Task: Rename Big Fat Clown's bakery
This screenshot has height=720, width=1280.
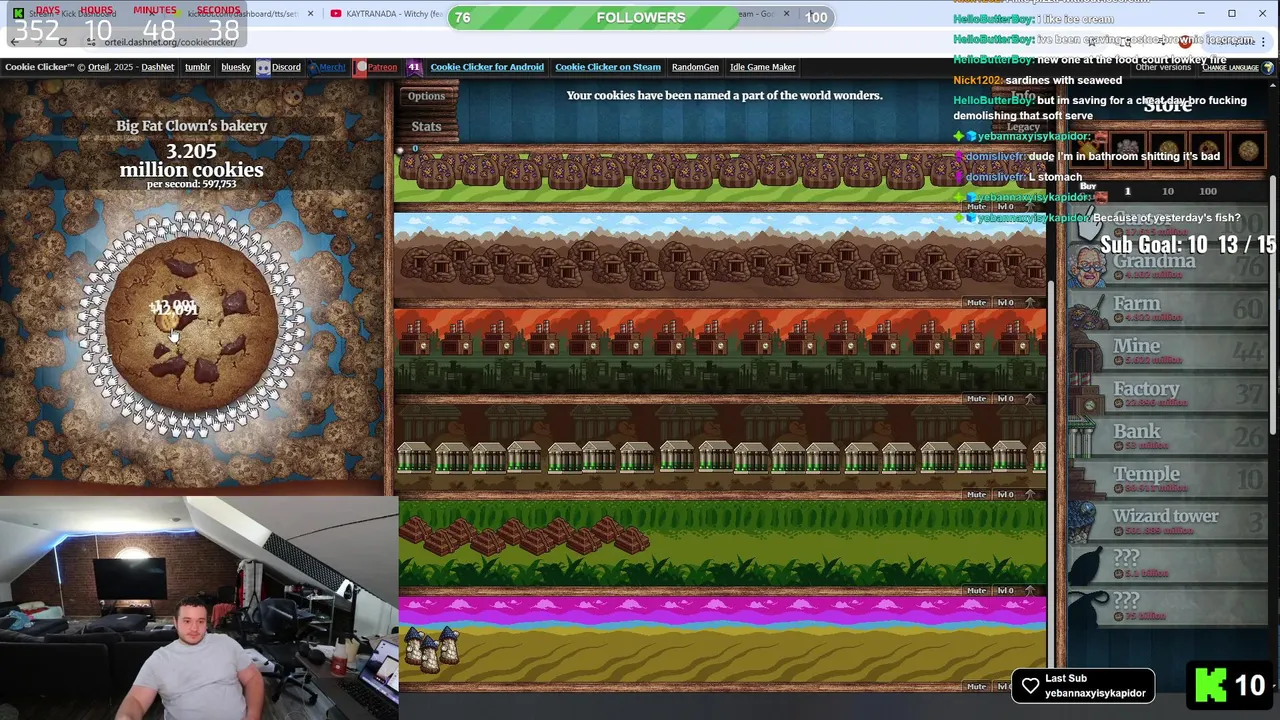Action: coord(192,126)
